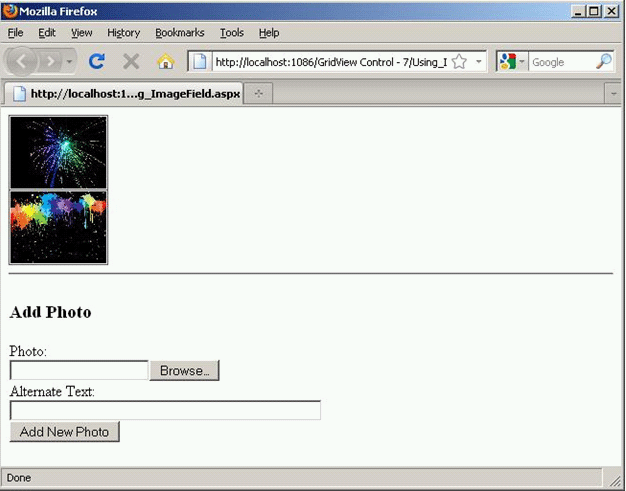This screenshot has height=491, width=626.
Task: Click the Alternate Text: label
Action: tap(52, 392)
